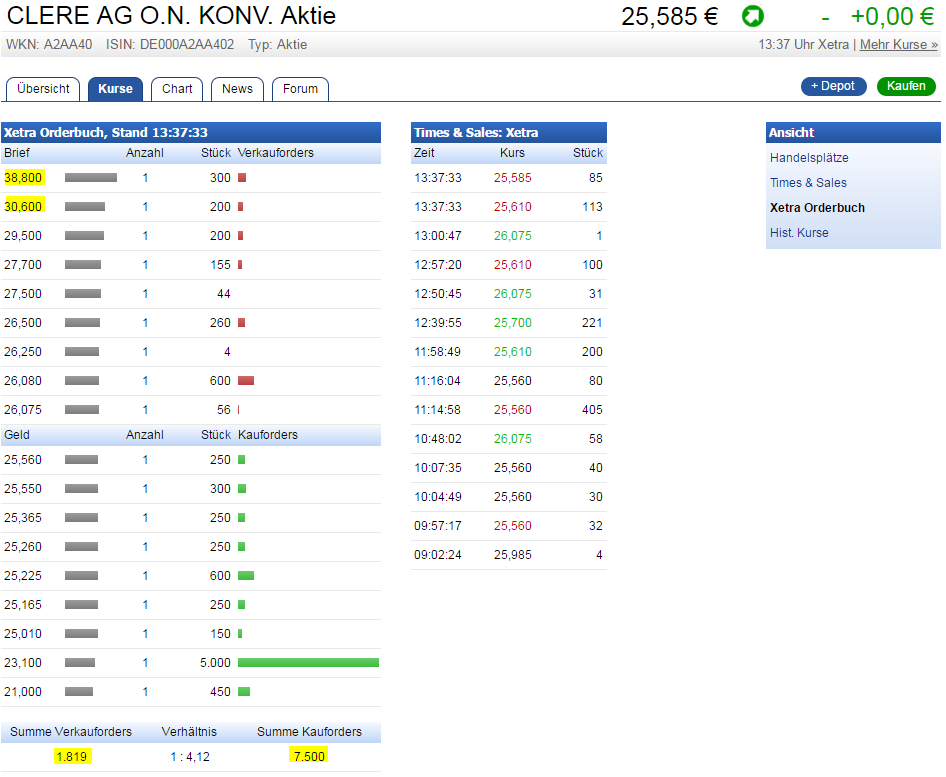Click the highlighted ask price 38,800
This screenshot has width=946, height=777.
point(24,178)
